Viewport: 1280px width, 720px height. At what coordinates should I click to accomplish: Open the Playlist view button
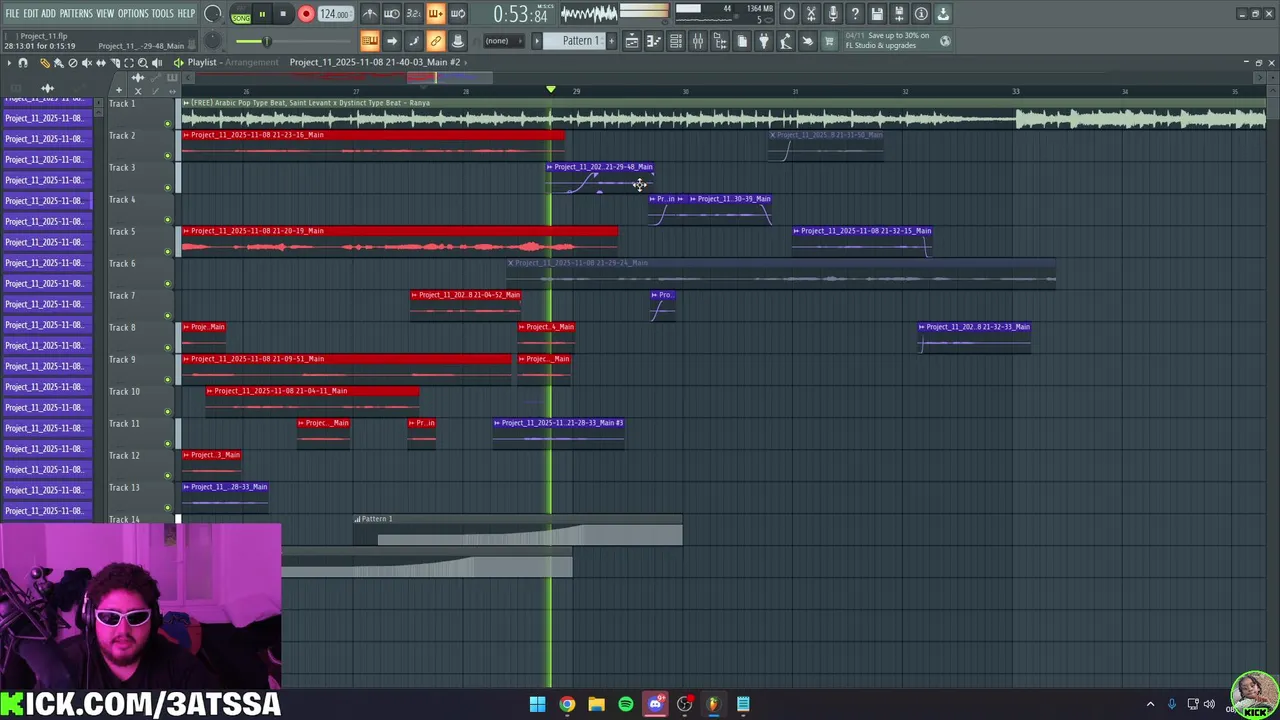click(x=631, y=41)
